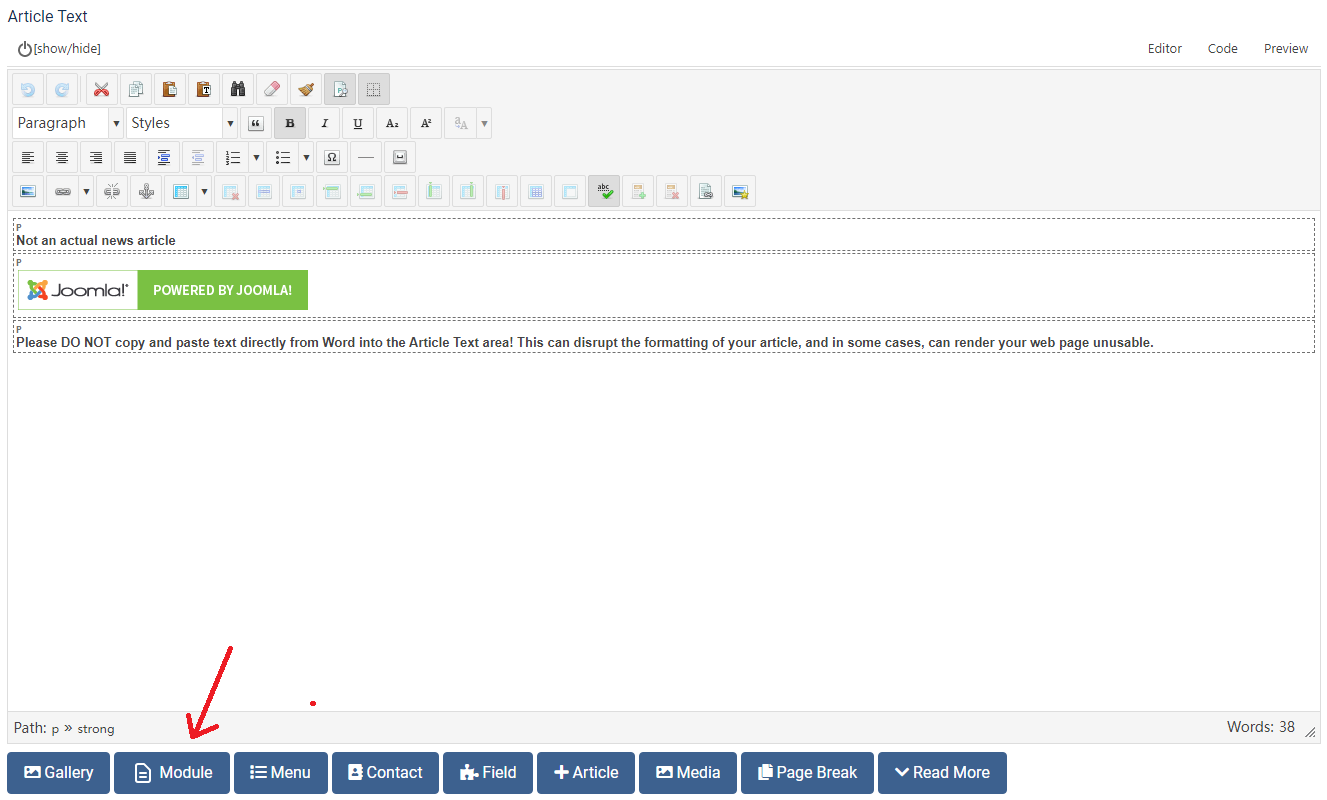This screenshot has height=800, width=1327.
Task: Open Find and Replace binoculars tool
Action: click(x=237, y=90)
